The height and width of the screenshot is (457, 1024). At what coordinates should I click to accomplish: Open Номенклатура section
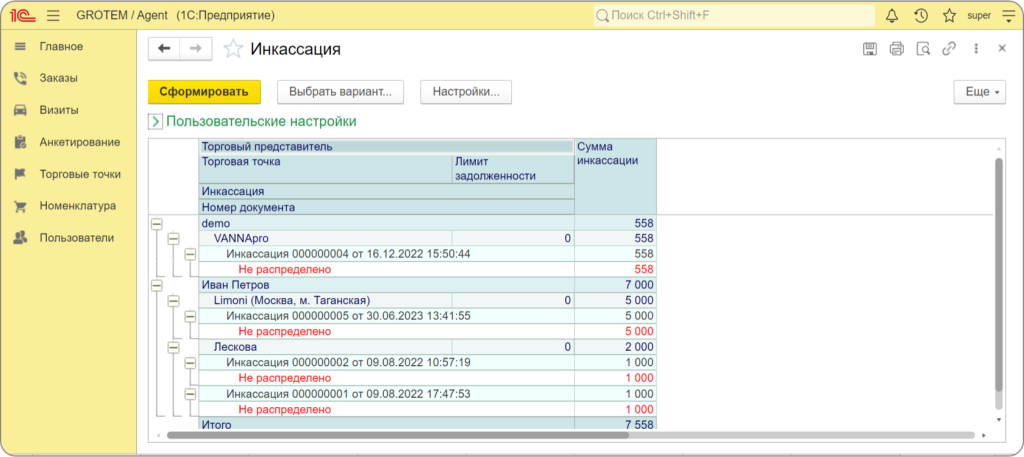[x=77, y=206]
